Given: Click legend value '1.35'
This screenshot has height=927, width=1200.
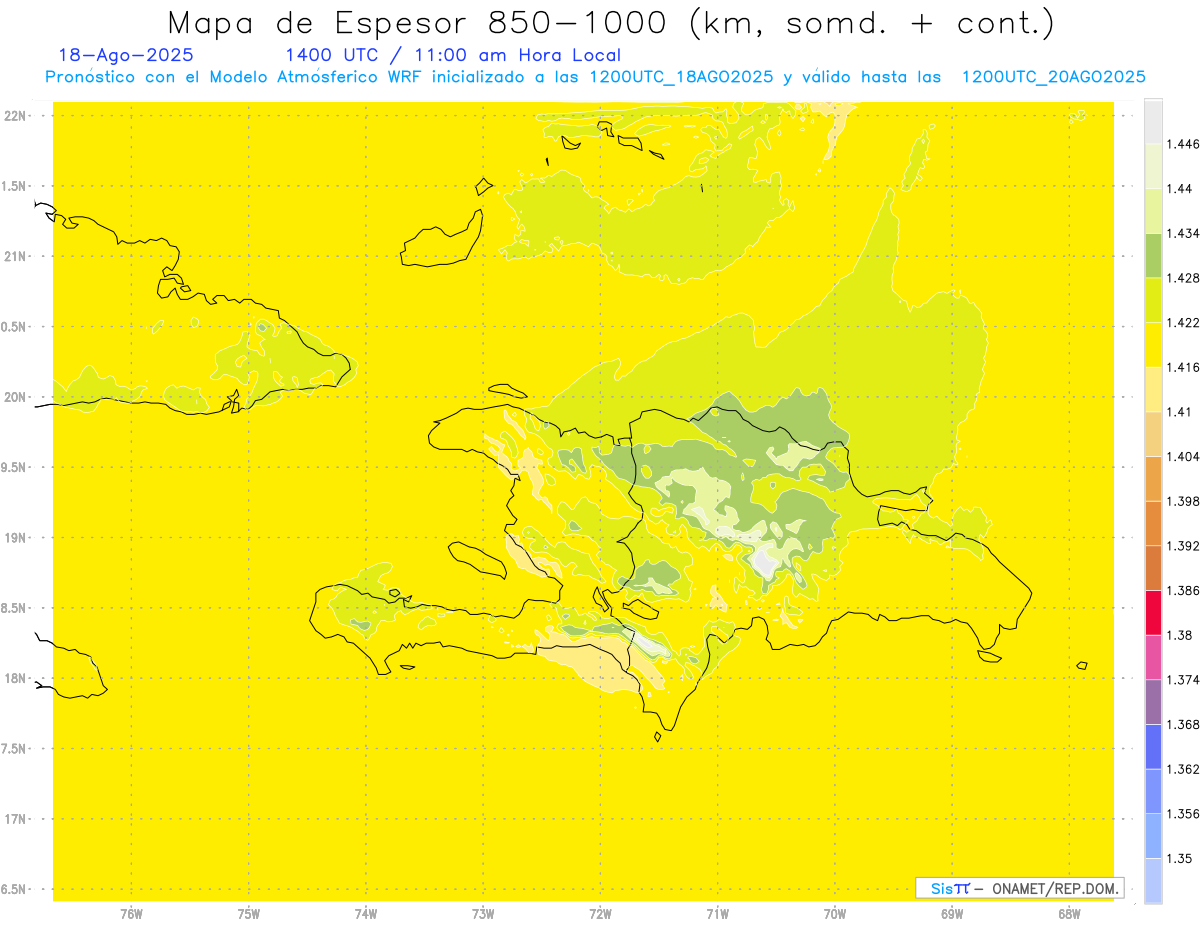Looking at the screenshot, I should pyautogui.click(x=1180, y=858).
